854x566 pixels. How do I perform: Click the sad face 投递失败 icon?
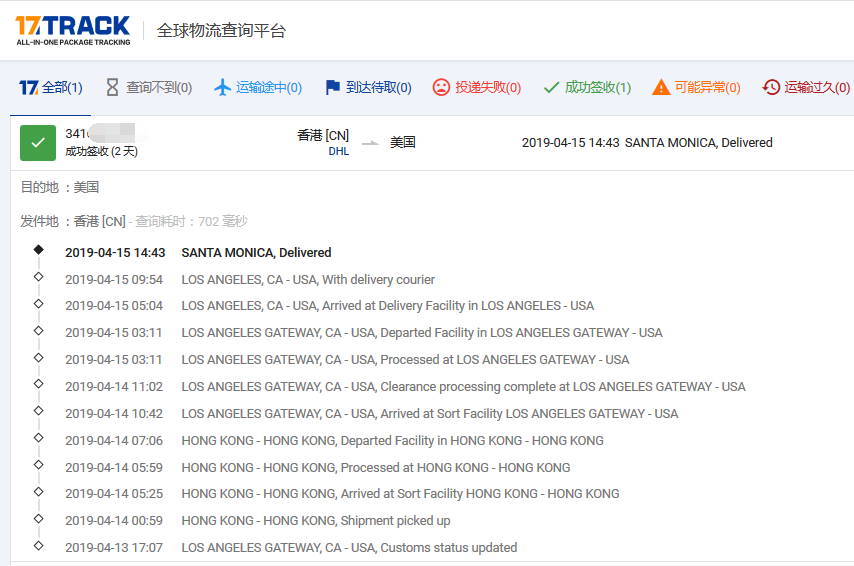[x=441, y=88]
